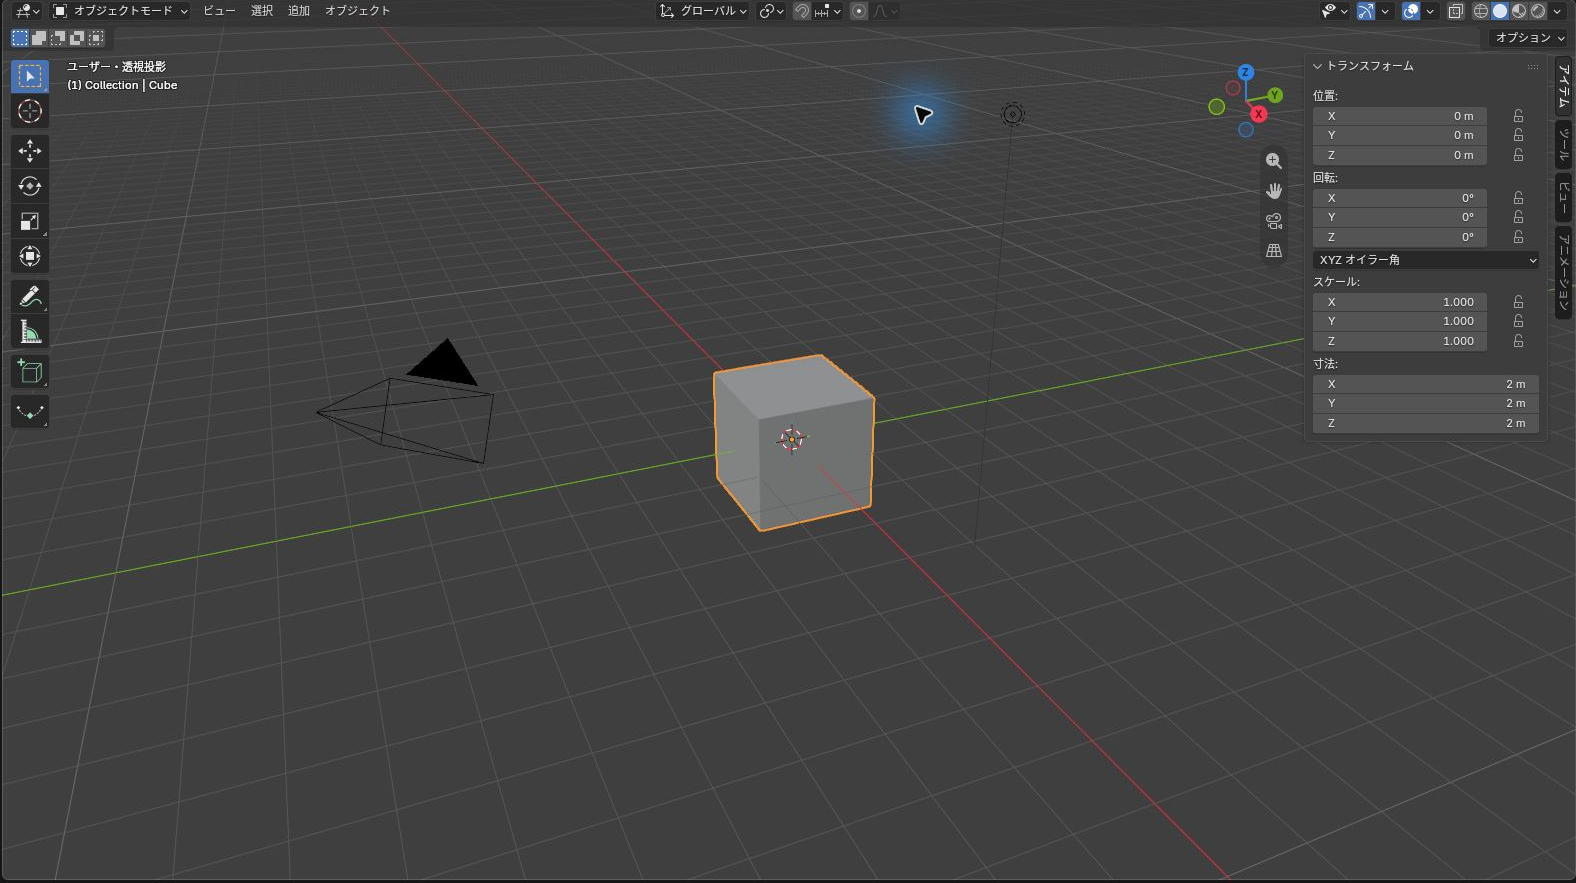Image resolution: width=1576 pixels, height=883 pixels.
Task: Click the blue Z axis gizmo ball
Action: point(1245,72)
